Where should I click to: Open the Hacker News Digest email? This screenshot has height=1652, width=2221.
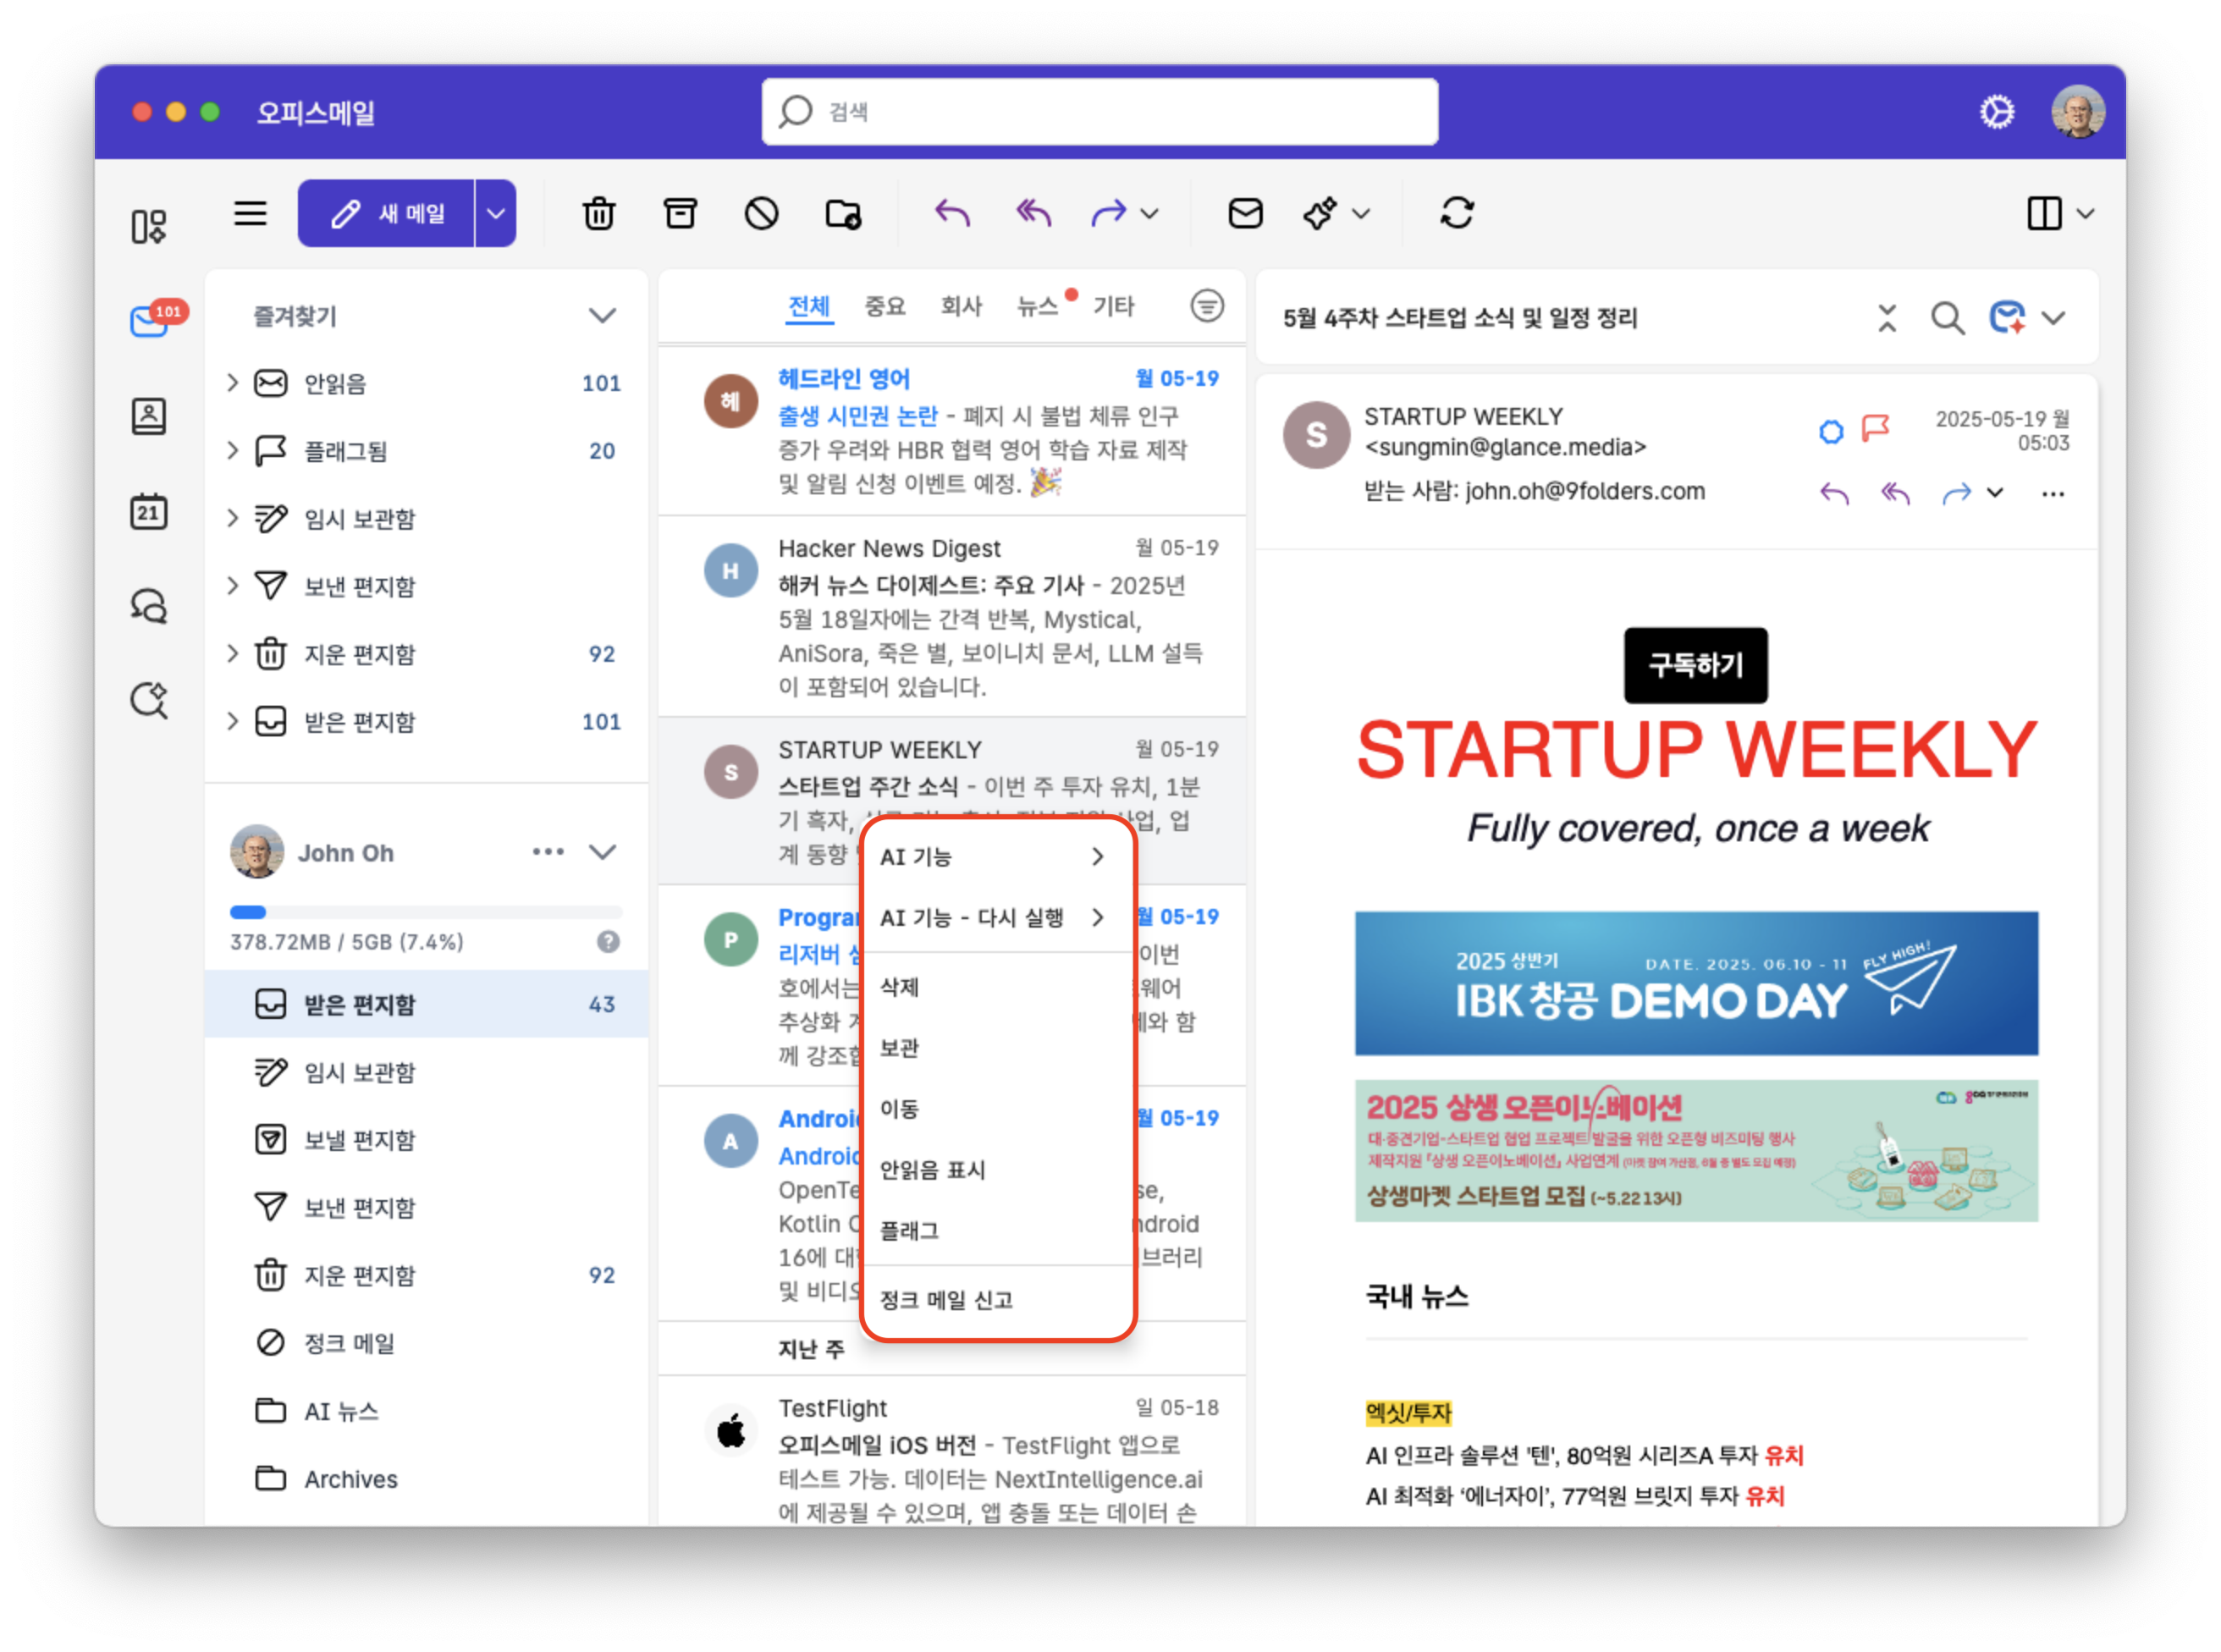click(x=951, y=616)
